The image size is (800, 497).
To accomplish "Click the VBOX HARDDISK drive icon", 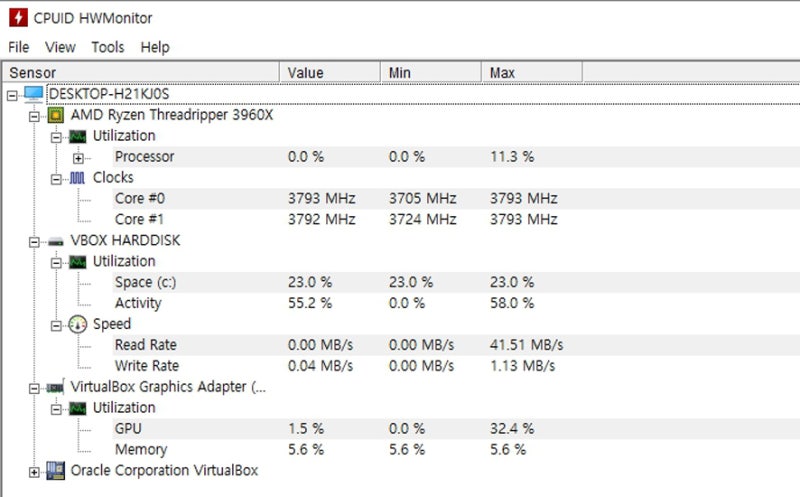I will tap(56, 241).
